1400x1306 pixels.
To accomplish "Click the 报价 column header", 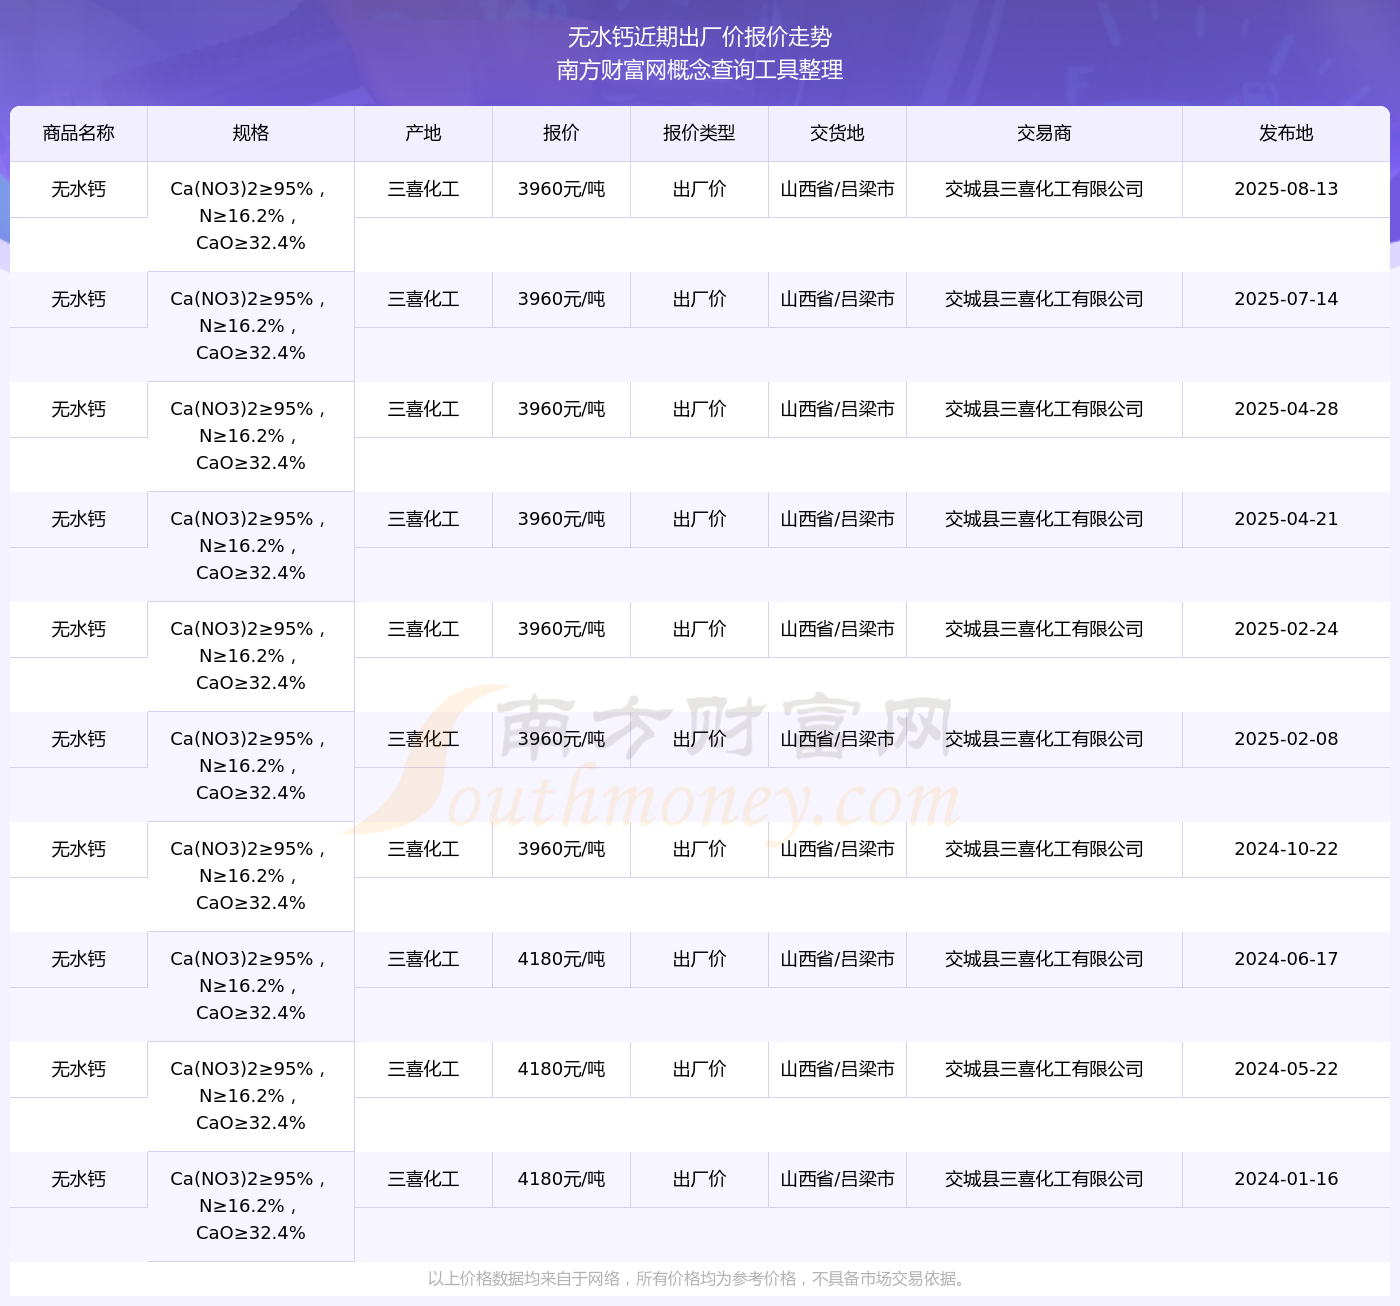I will tap(561, 133).
